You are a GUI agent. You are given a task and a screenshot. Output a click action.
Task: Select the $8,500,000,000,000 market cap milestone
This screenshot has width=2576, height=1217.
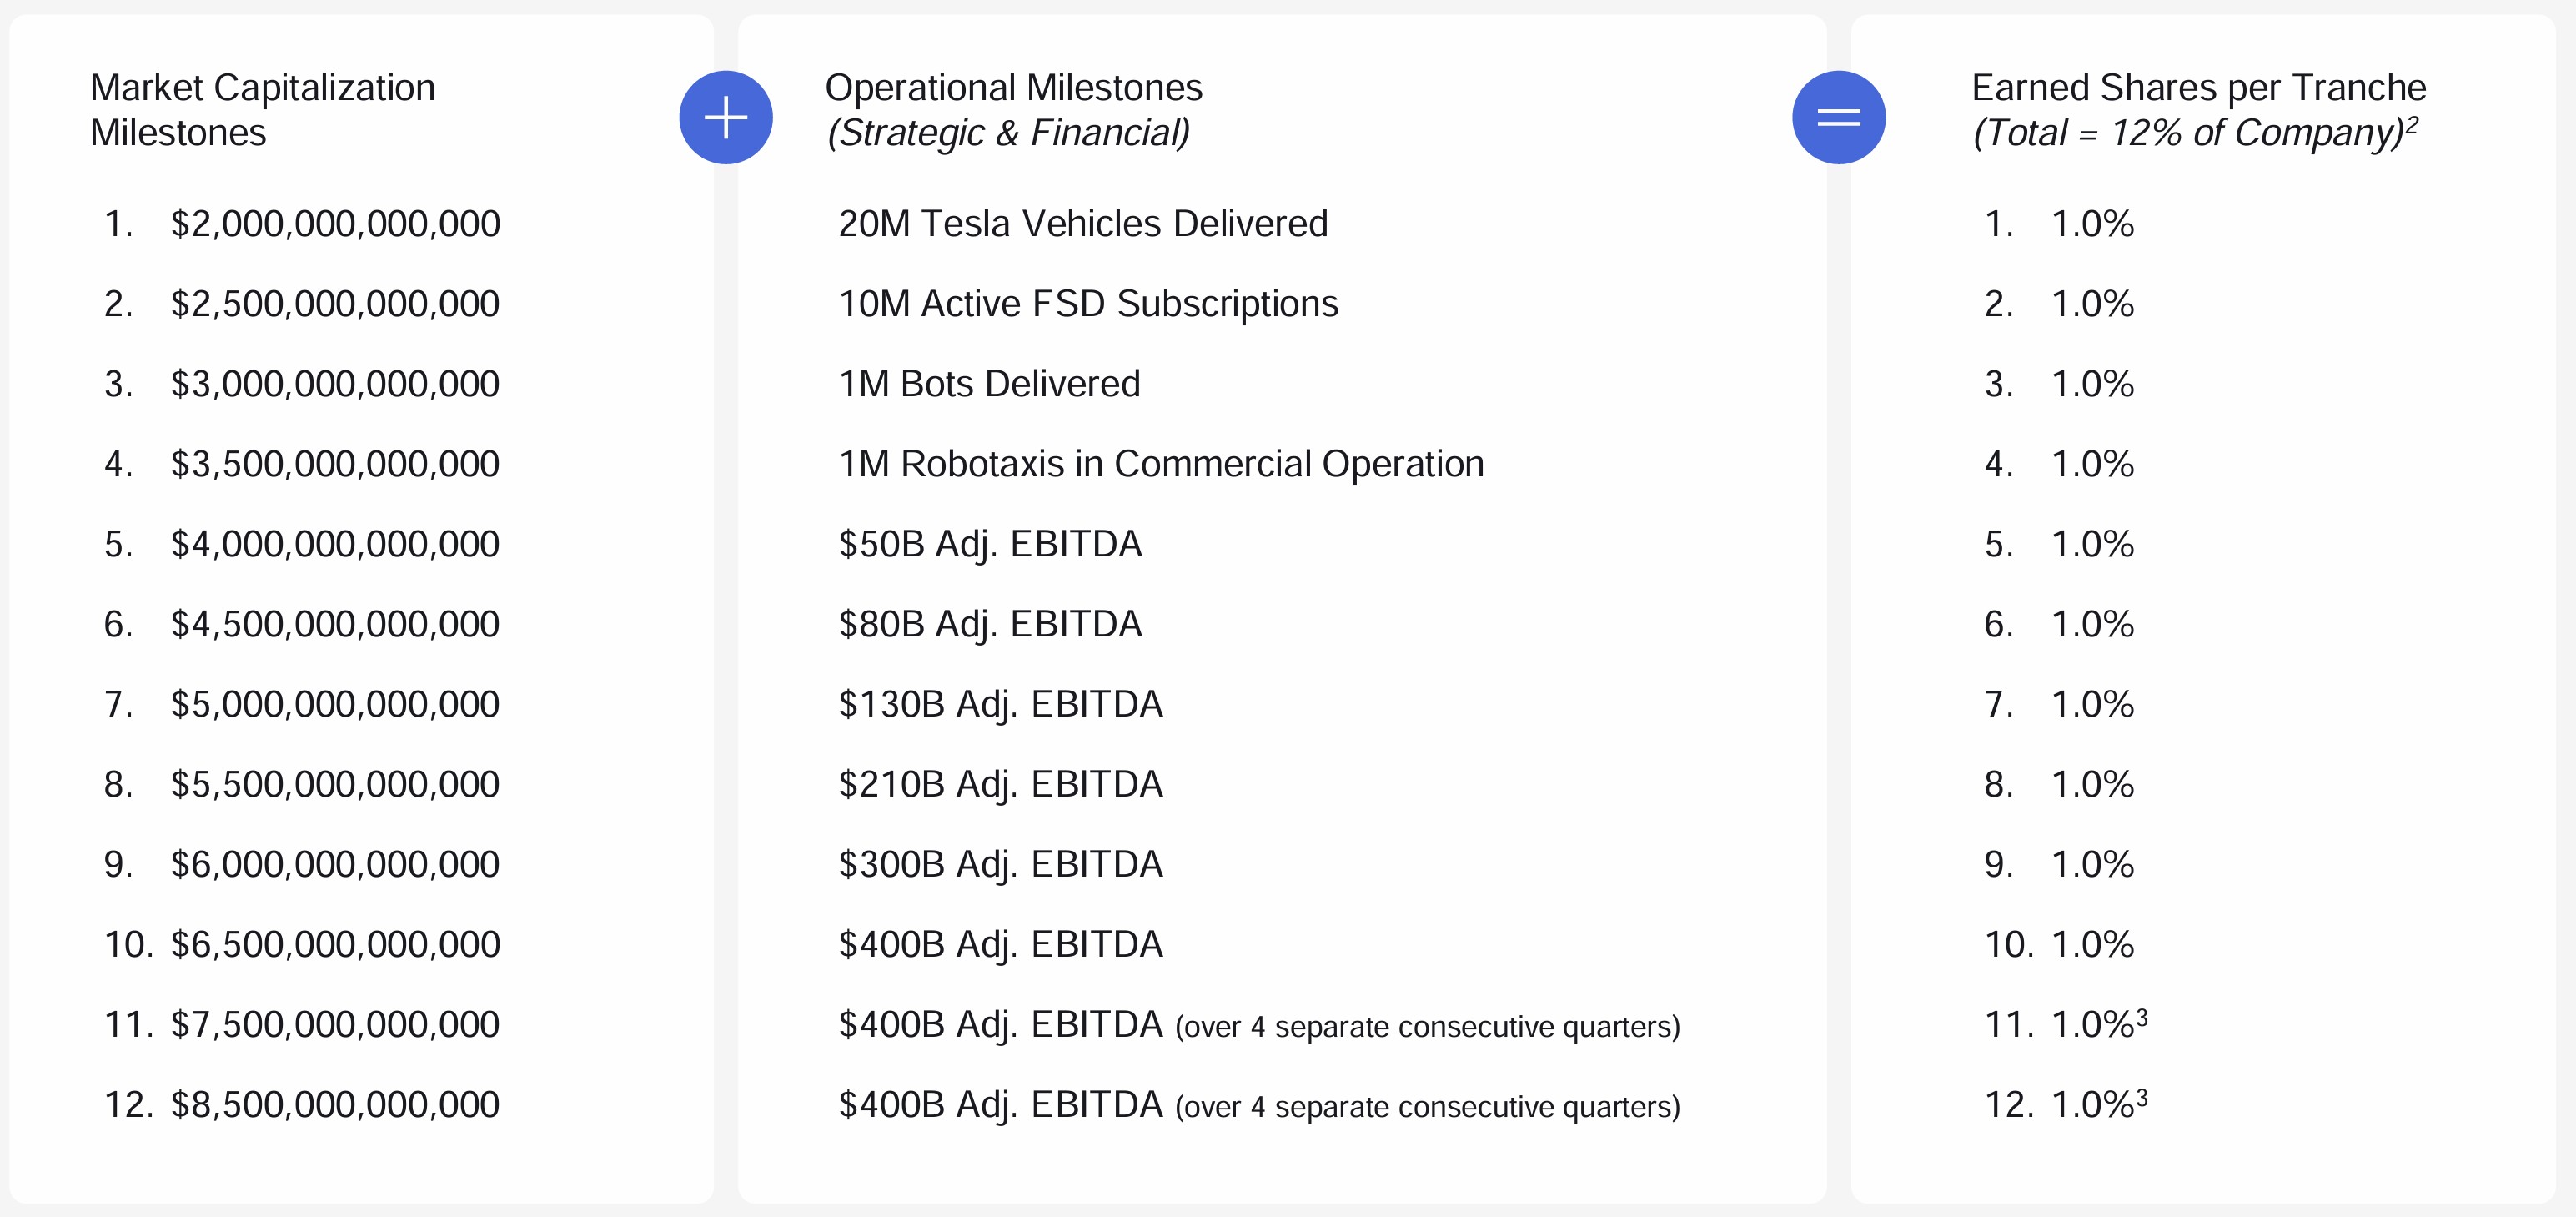(x=335, y=1104)
